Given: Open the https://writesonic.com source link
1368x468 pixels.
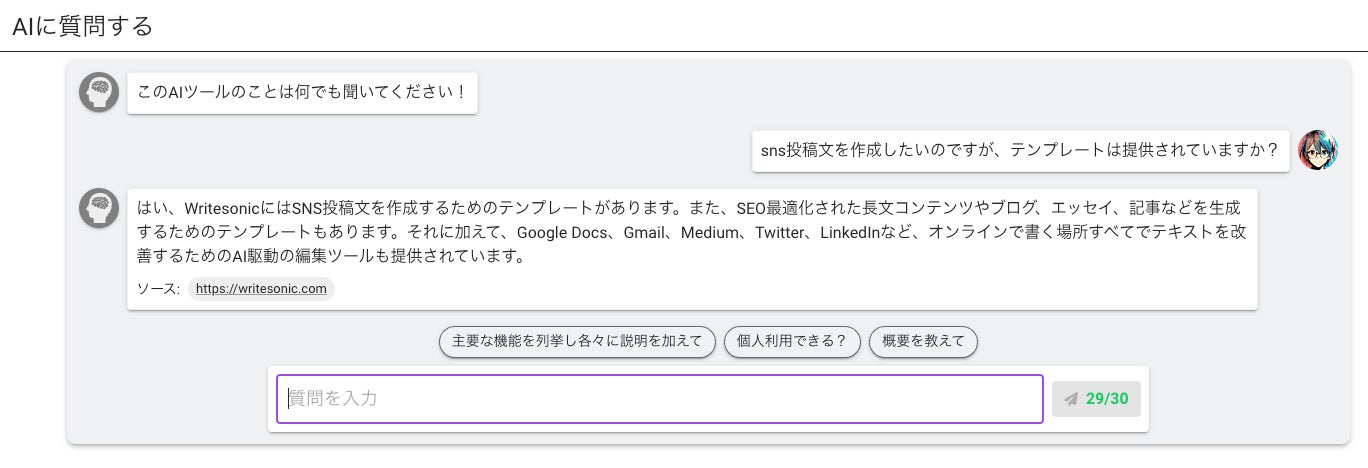Looking at the screenshot, I should tap(261, 289).
